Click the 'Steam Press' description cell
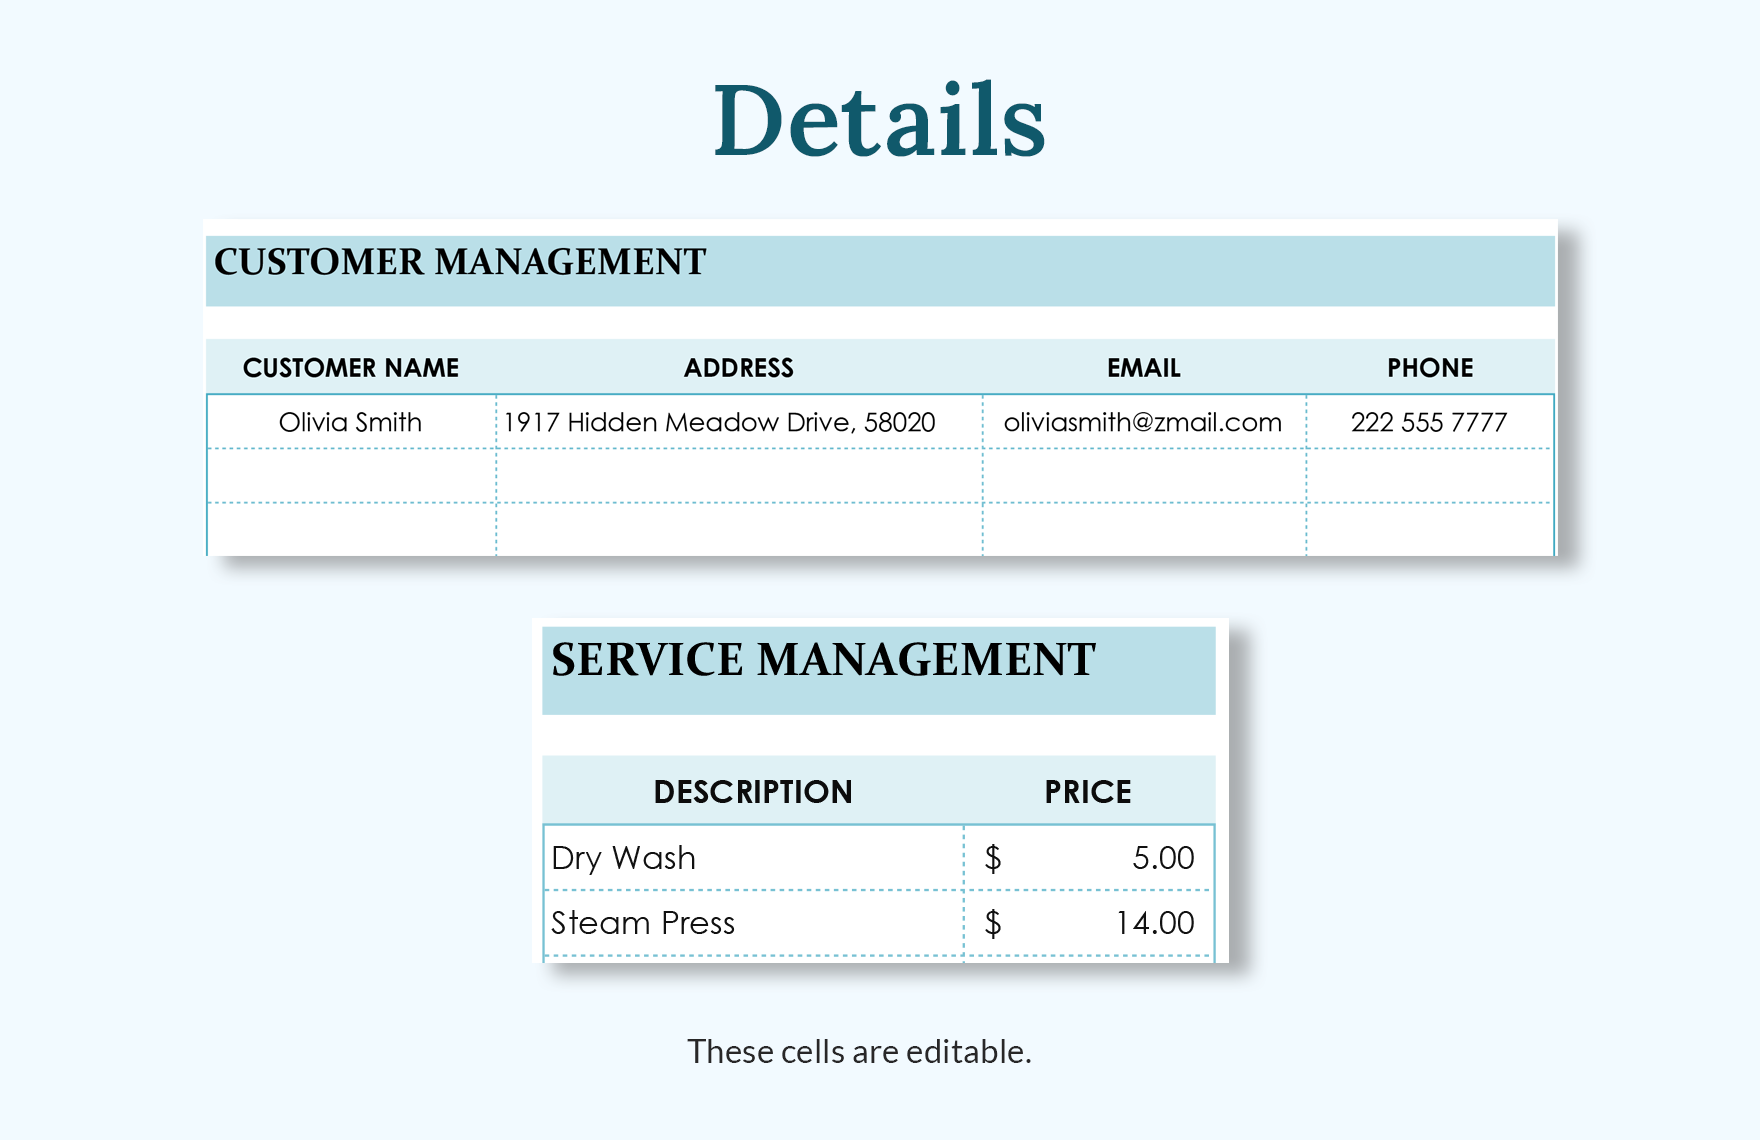 click(753, 923)
